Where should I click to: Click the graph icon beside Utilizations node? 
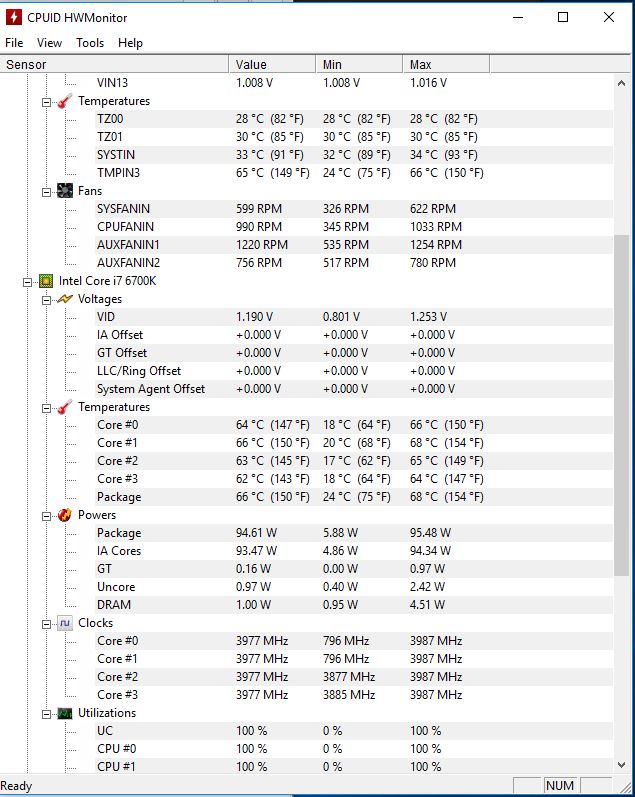(x=65, y=713)
